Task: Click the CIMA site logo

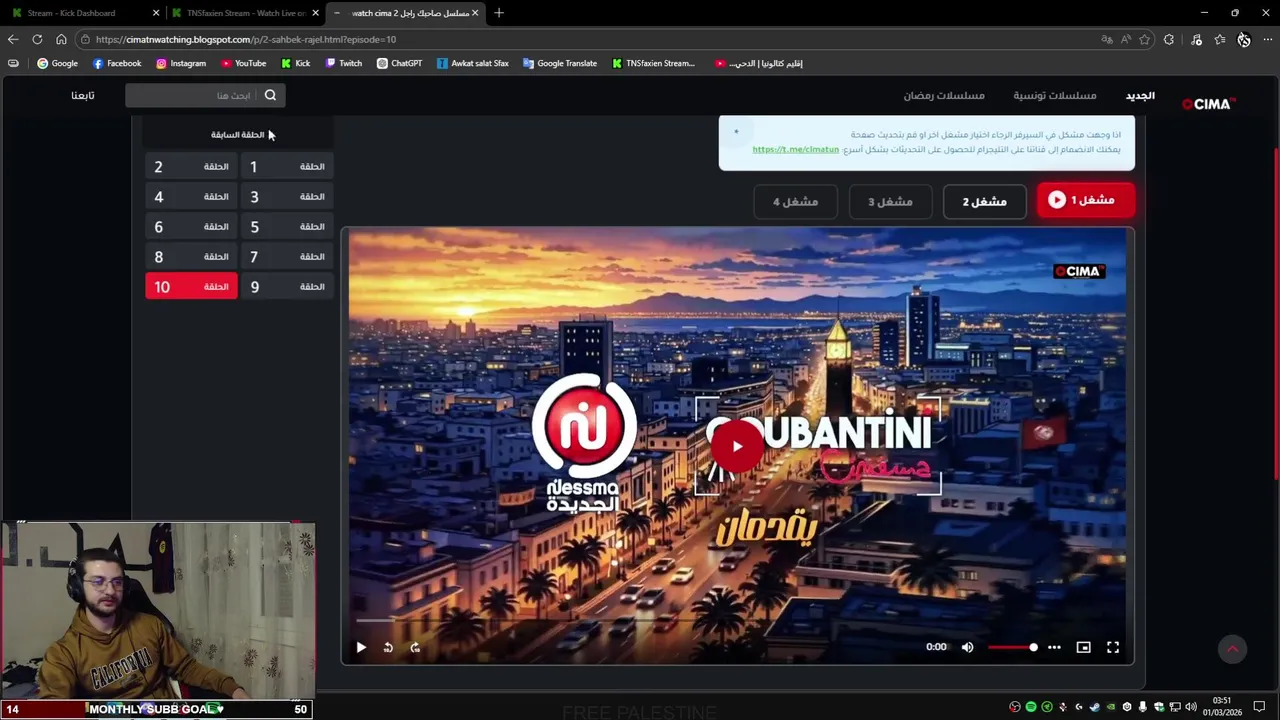Action: click(1209, 103)
